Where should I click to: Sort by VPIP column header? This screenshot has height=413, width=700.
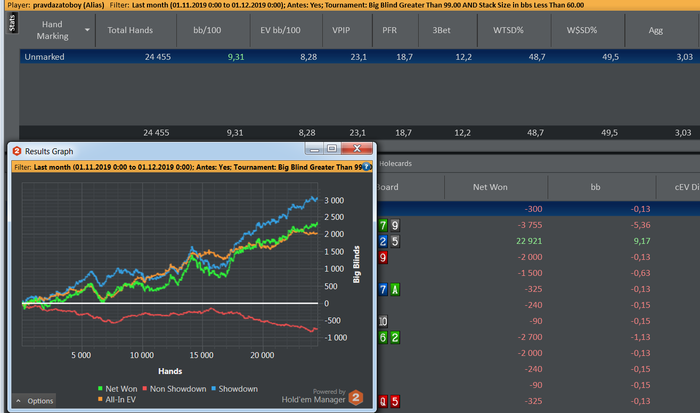[341, 30]
